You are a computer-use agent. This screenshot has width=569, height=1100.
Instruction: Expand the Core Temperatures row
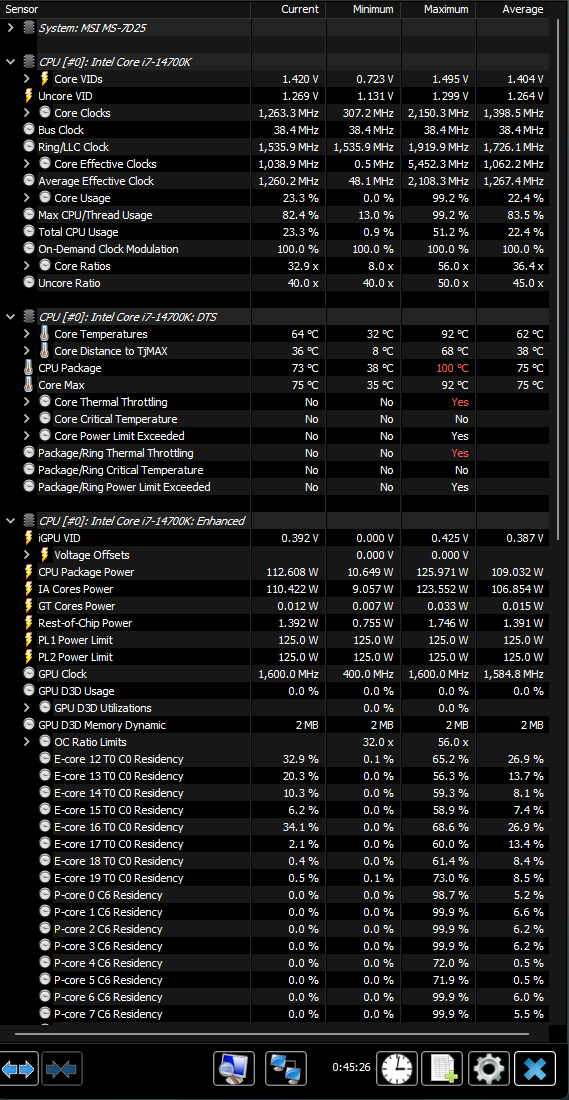[27, 334]
